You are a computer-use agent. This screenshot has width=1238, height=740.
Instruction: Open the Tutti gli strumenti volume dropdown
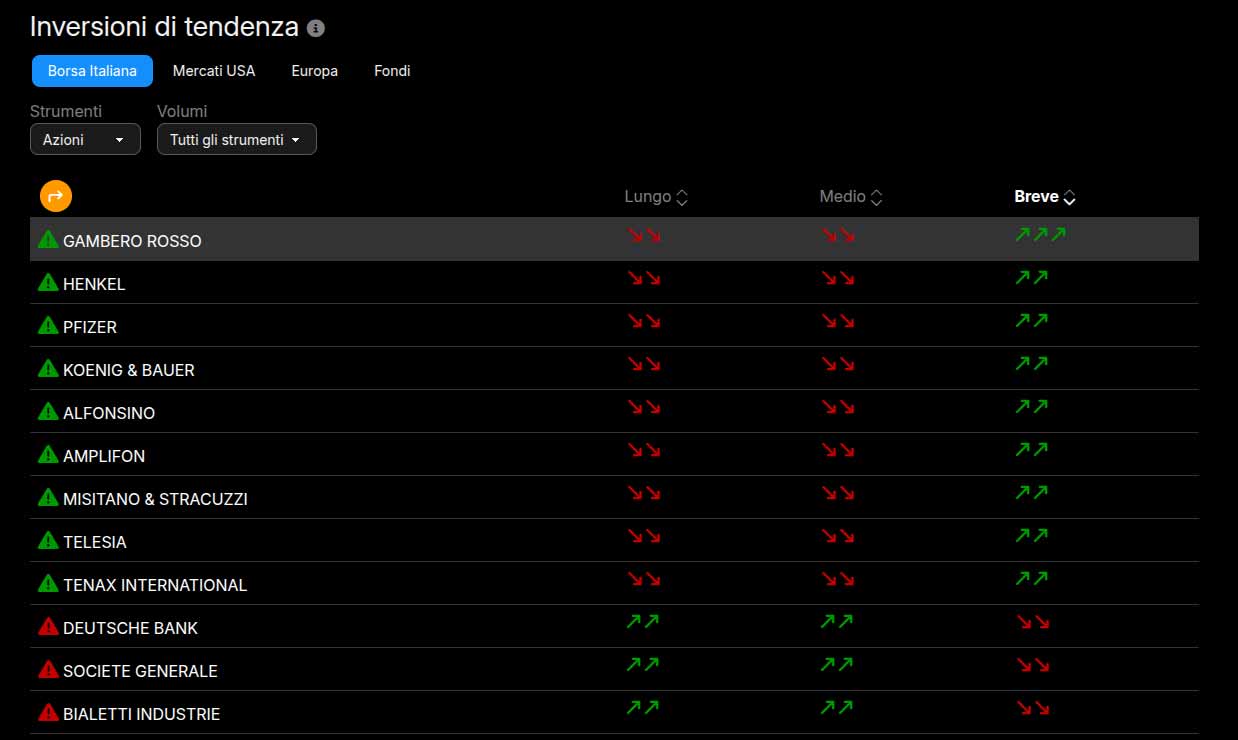(x=237, y=139)
